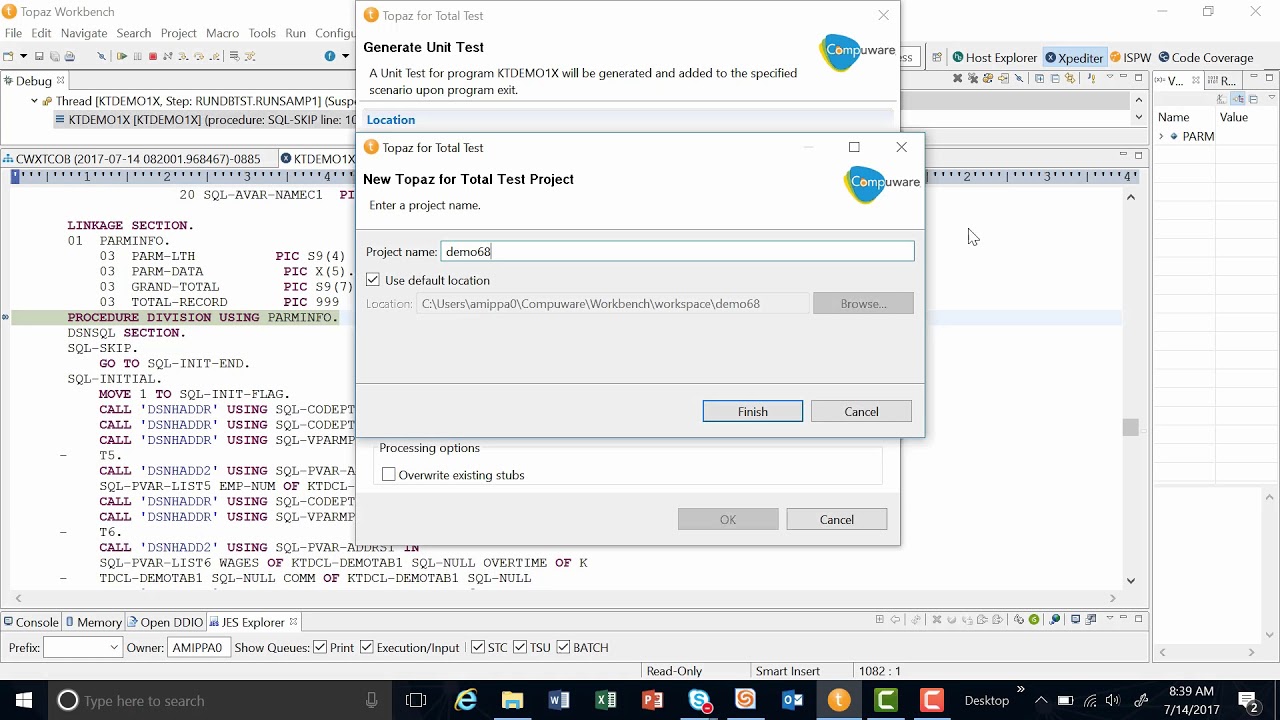
Task: Collapse the Thread KTDEMO1X tree node
Action: point(34,101)
